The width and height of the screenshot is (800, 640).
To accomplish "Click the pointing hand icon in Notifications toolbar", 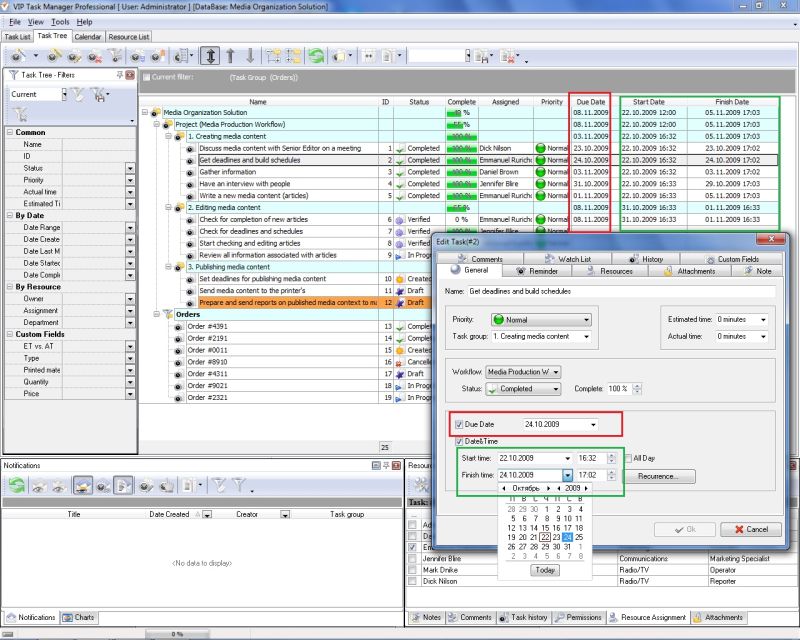I will tap(166, 485).
